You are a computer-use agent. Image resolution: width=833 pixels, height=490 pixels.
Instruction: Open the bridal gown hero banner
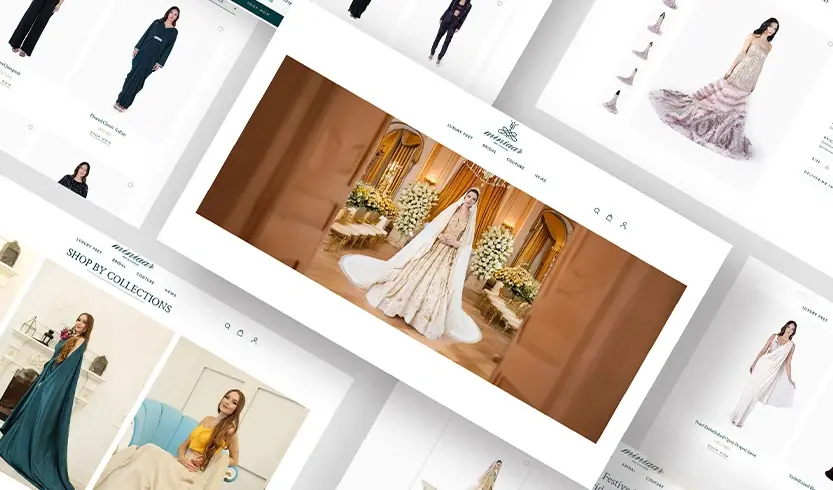pos(441,249)
